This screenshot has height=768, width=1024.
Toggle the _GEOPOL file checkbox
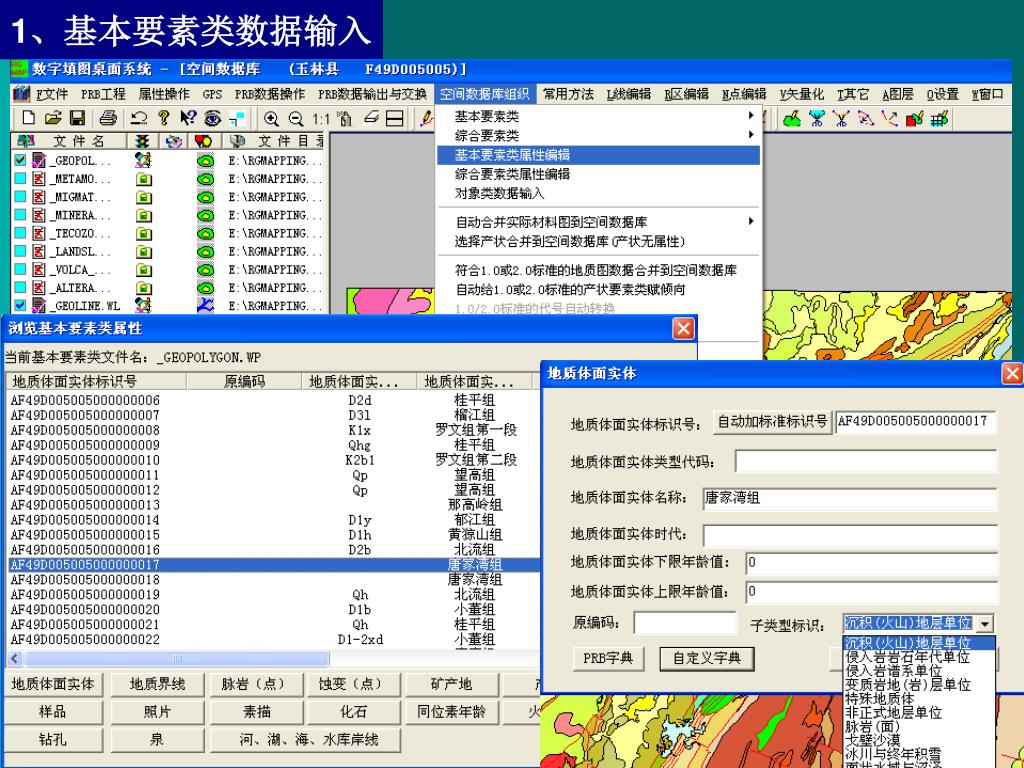coord(20,160)
